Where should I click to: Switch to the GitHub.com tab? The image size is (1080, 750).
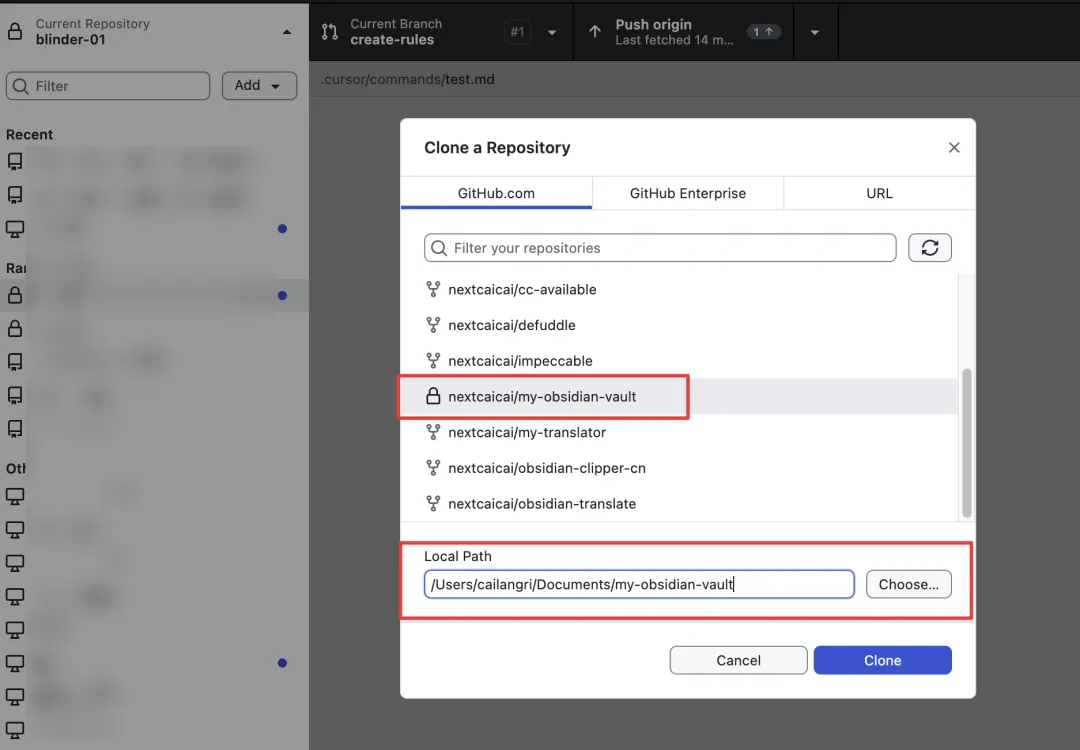point(496,193)
